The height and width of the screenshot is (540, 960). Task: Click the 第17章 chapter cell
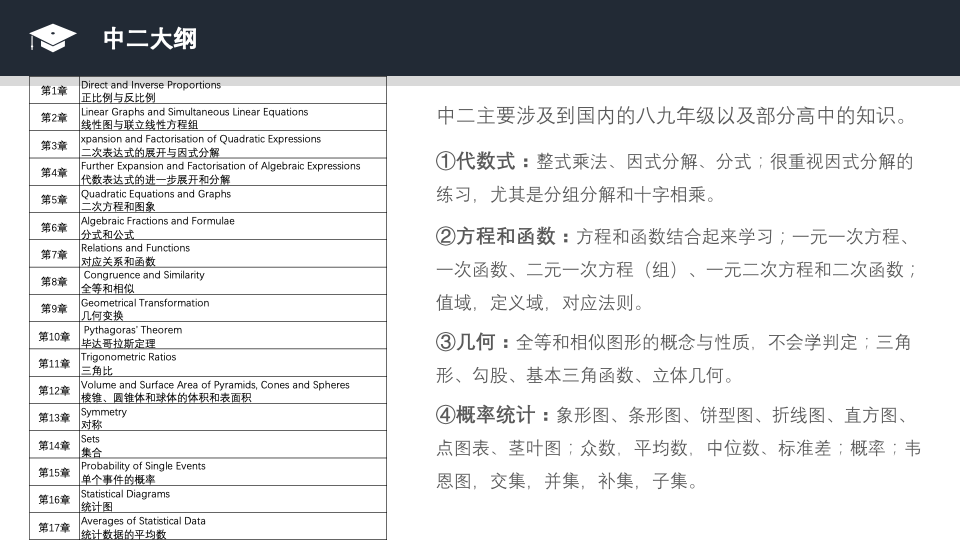pos(54,527)
